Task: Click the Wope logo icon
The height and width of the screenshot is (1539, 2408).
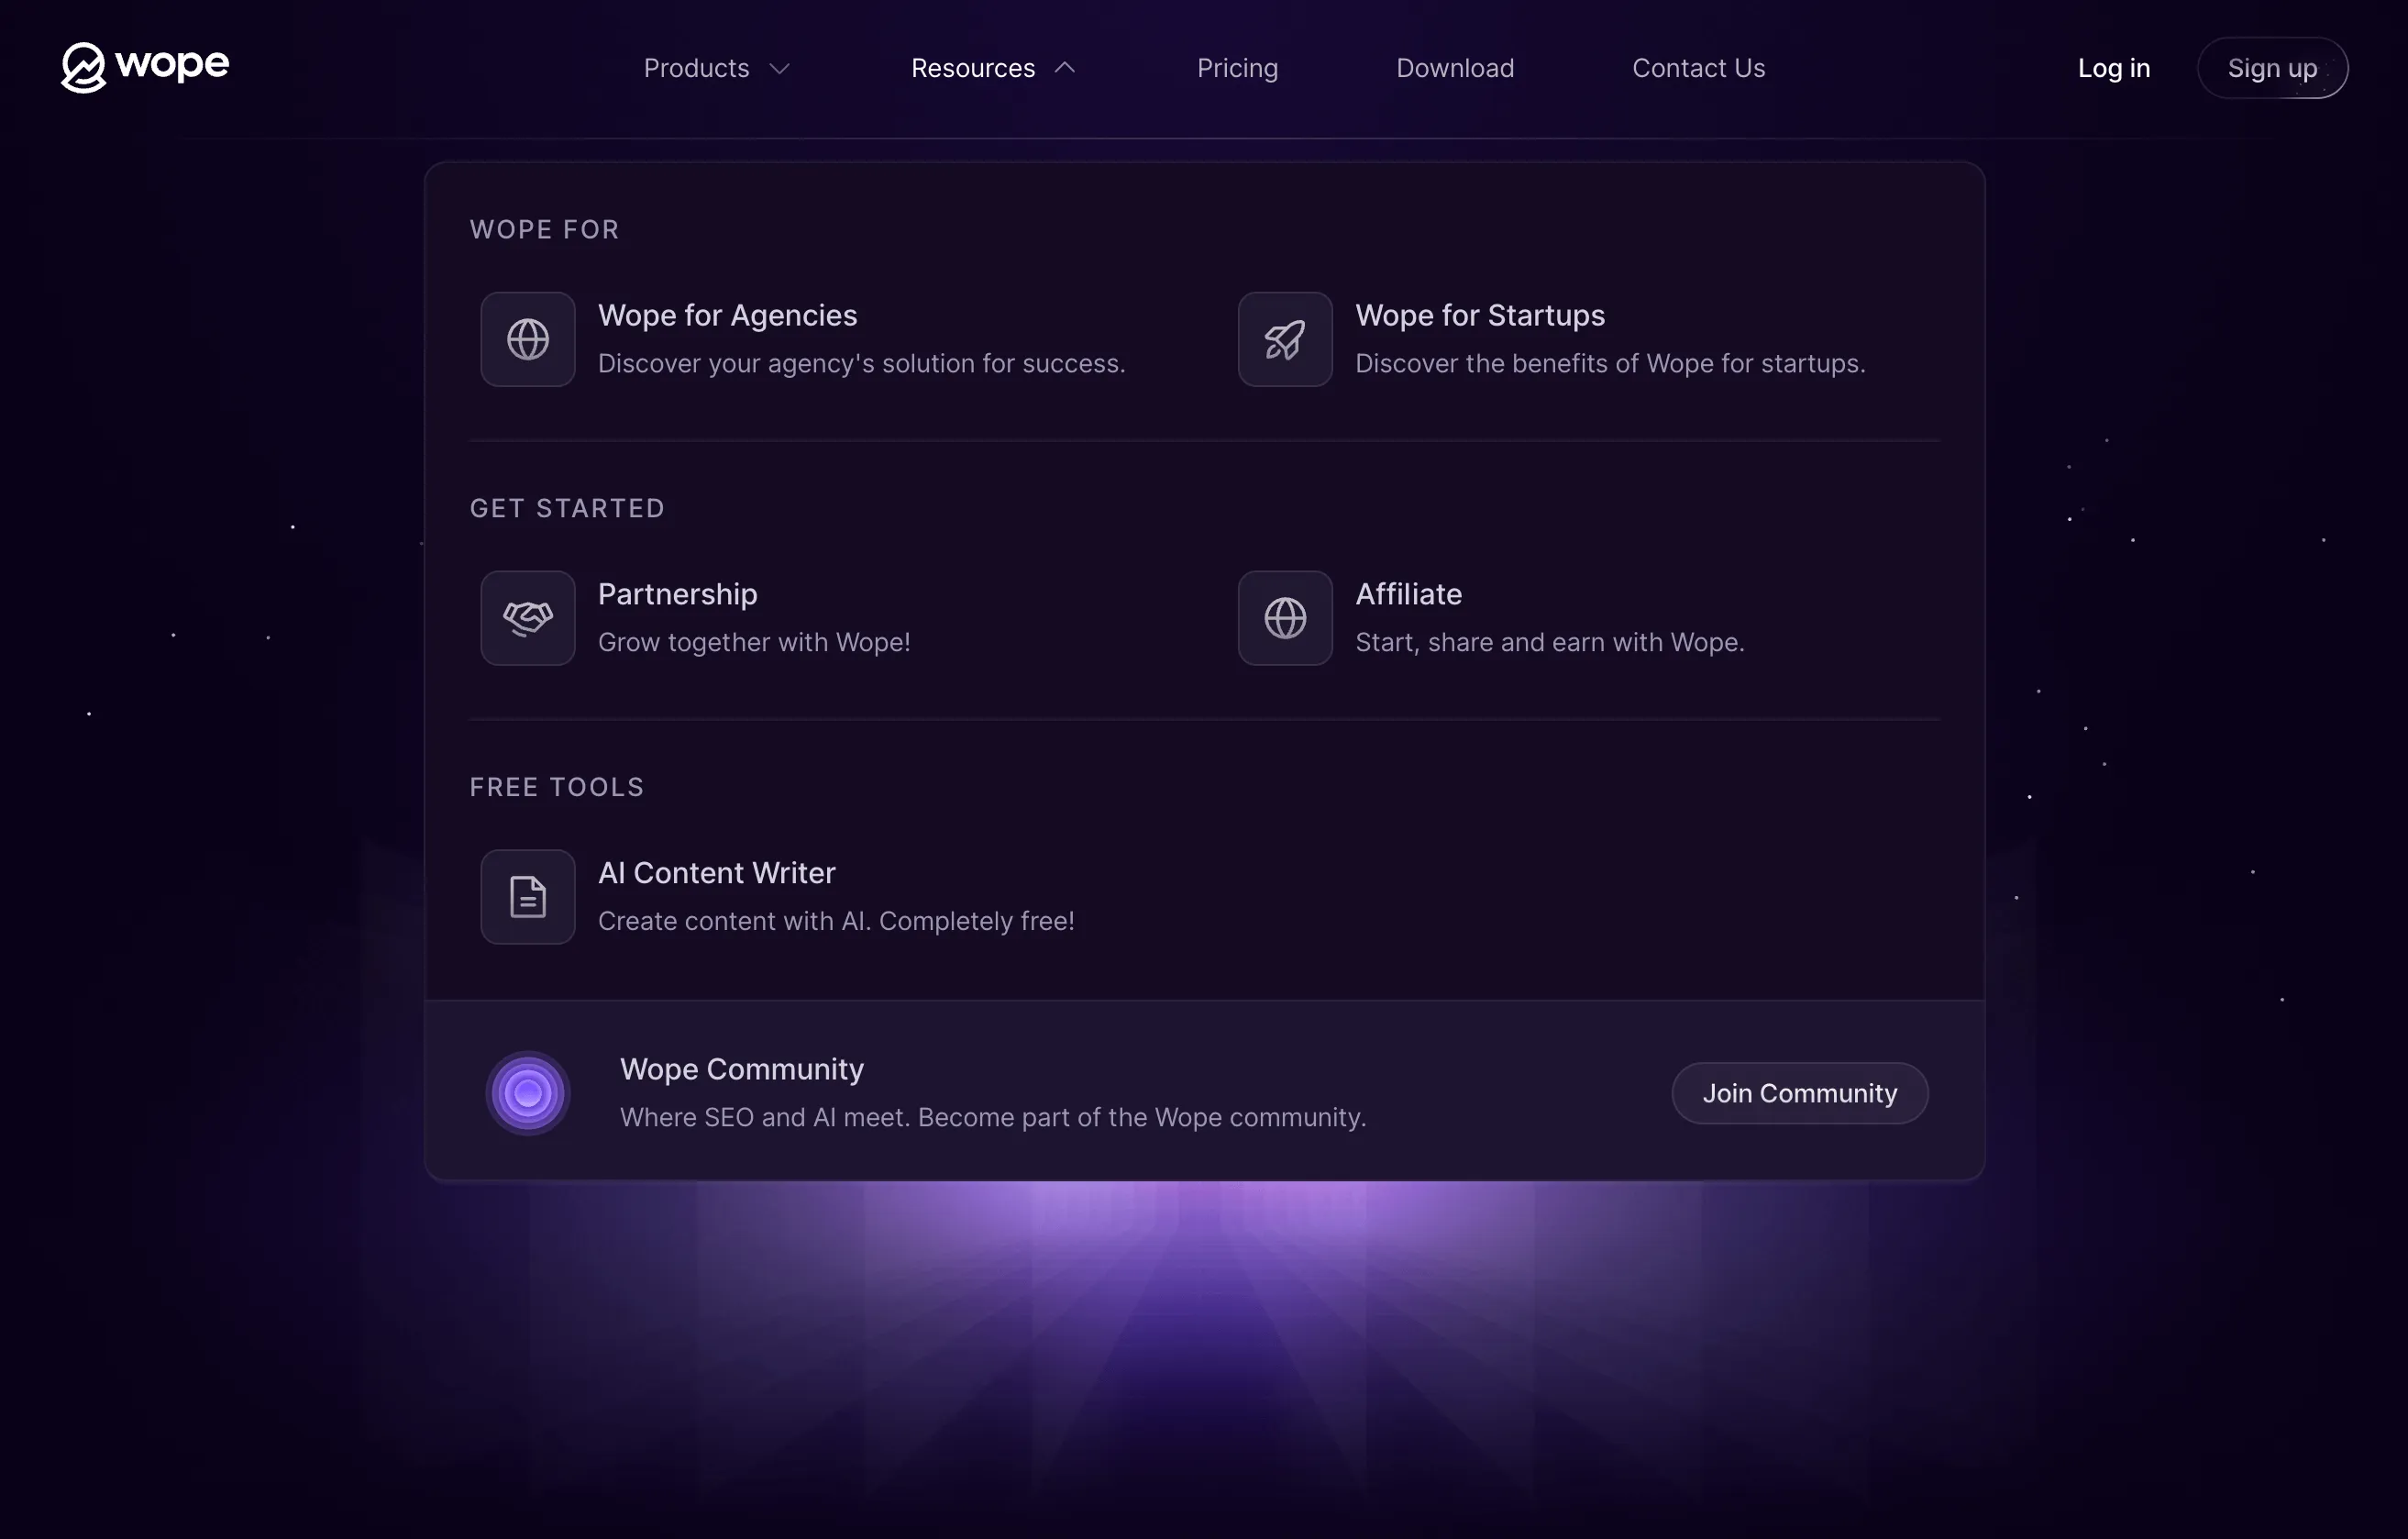Action: [83, 67]
